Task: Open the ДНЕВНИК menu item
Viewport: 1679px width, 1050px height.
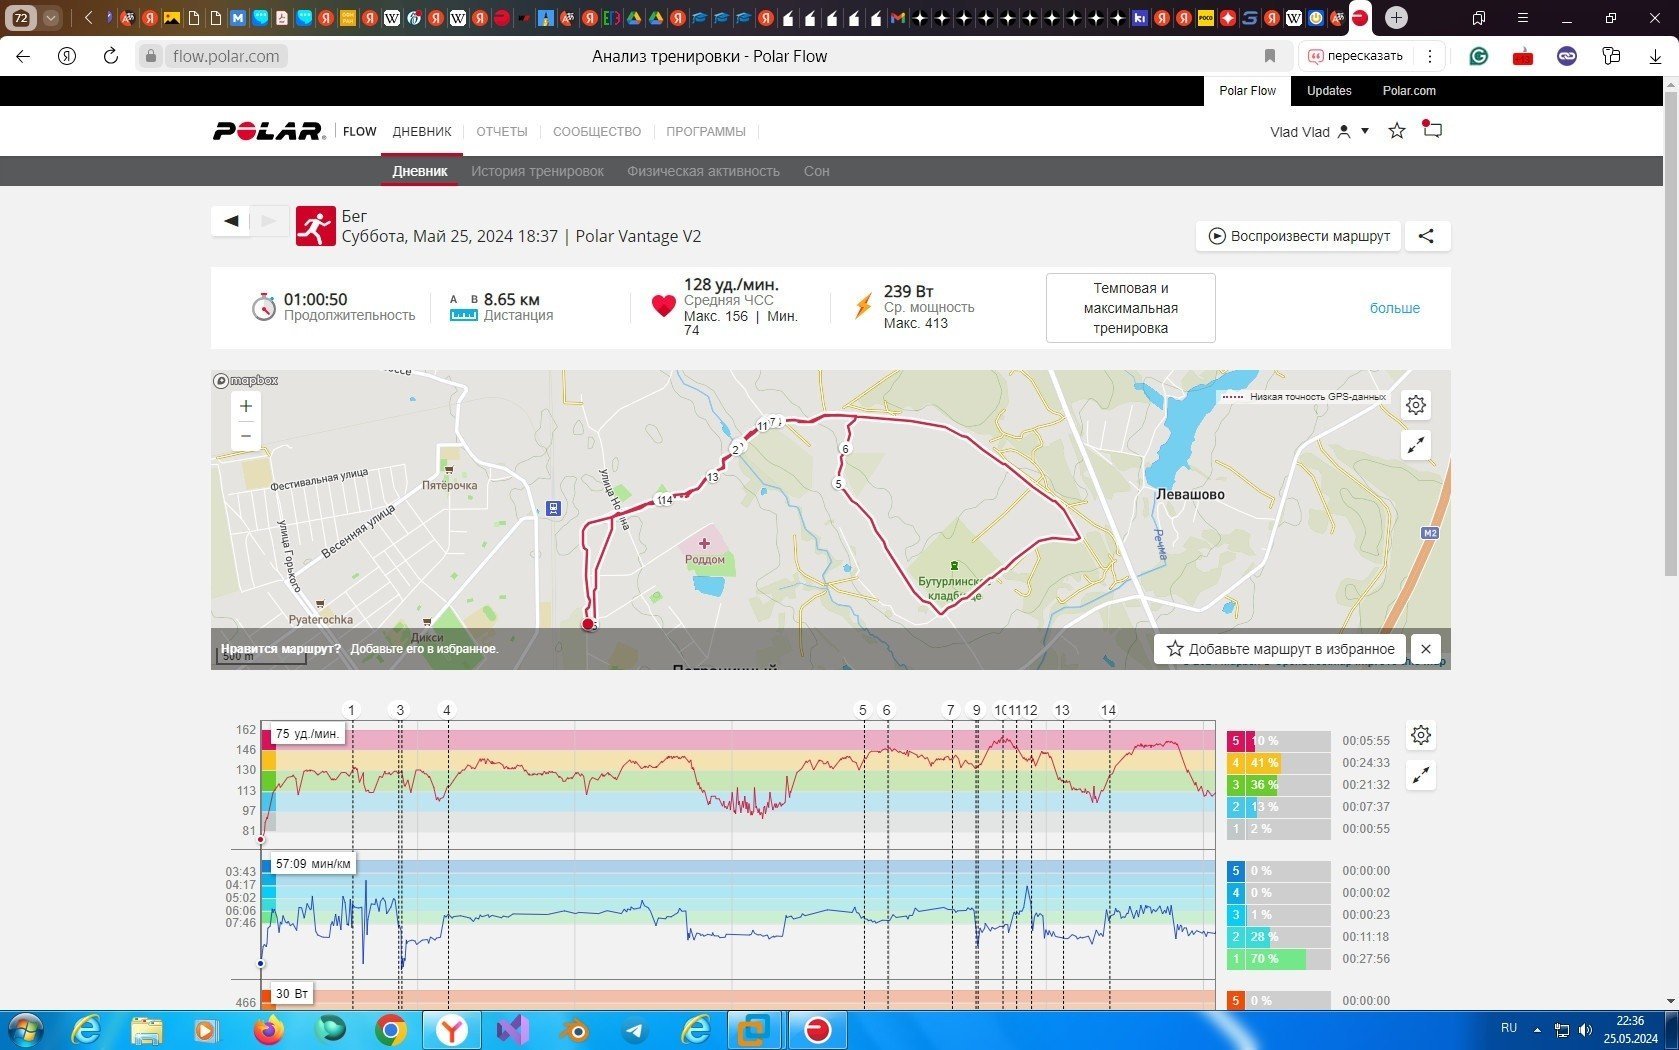Action: pyautogui.click(x=422, y=132)
